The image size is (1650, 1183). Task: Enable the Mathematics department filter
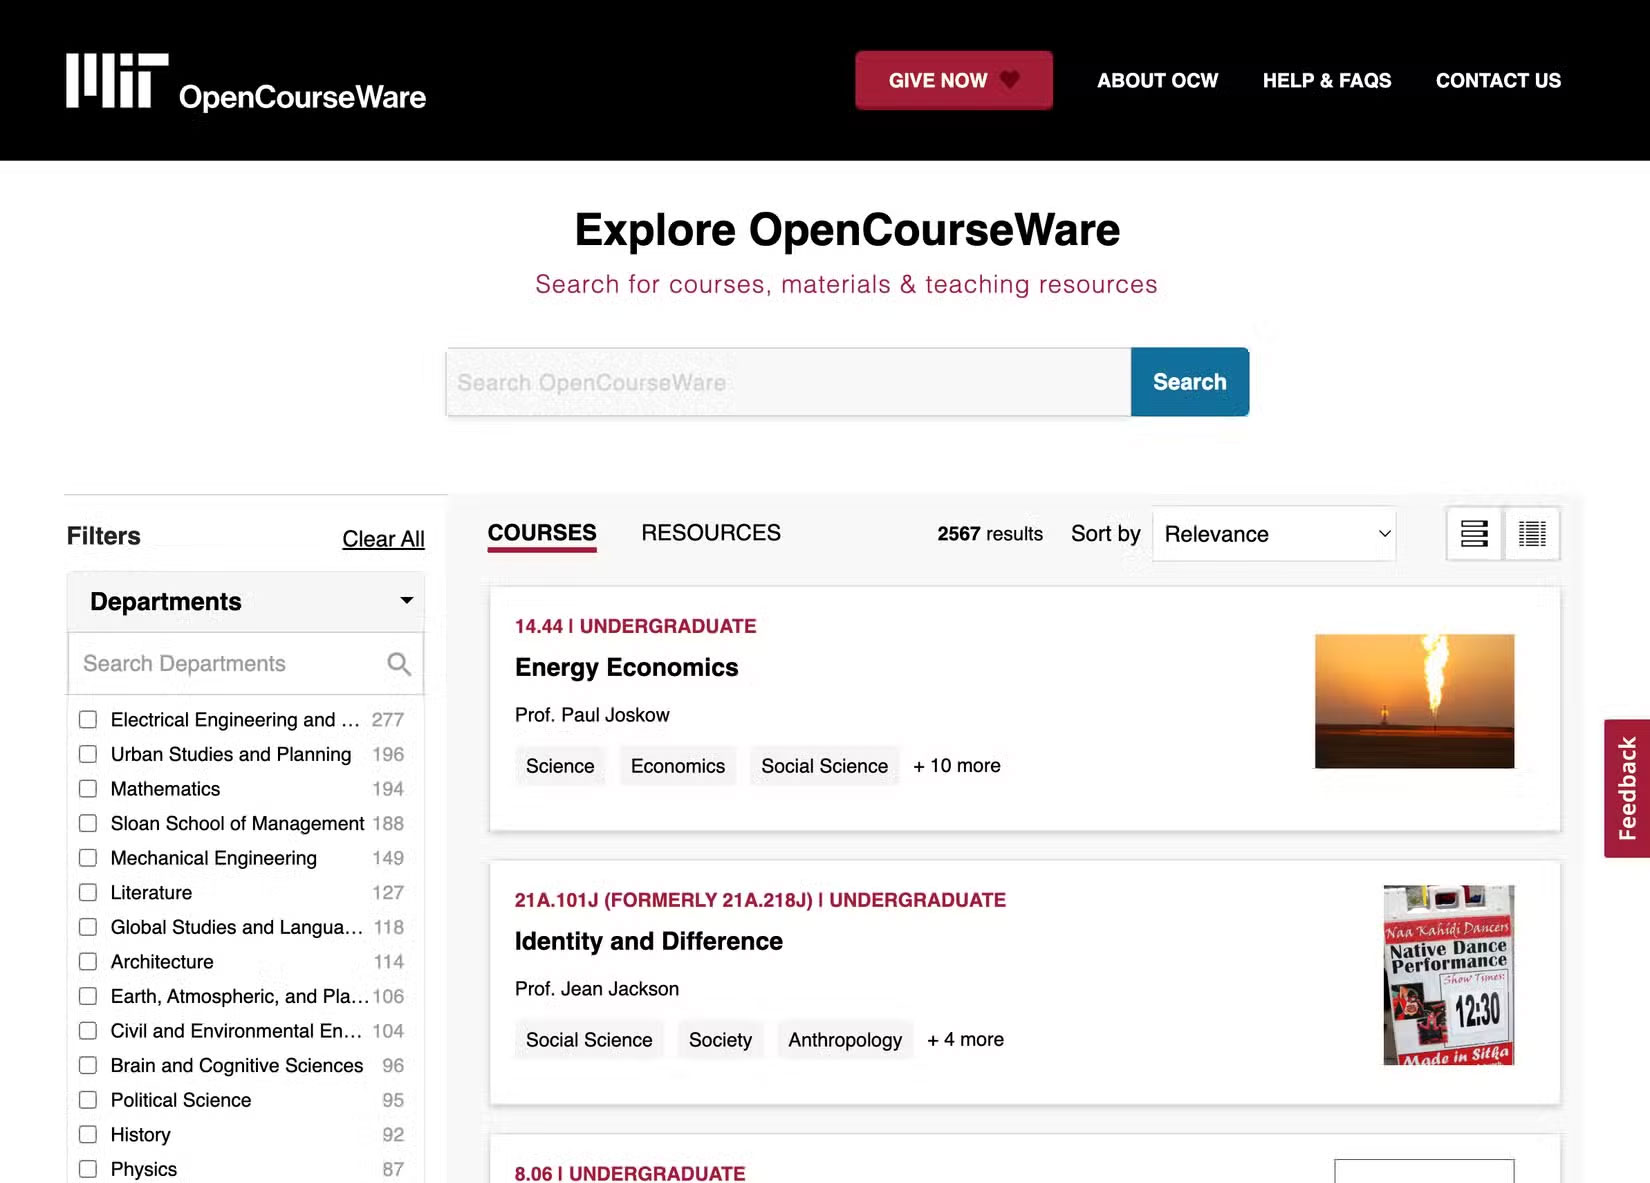(88, 788)
